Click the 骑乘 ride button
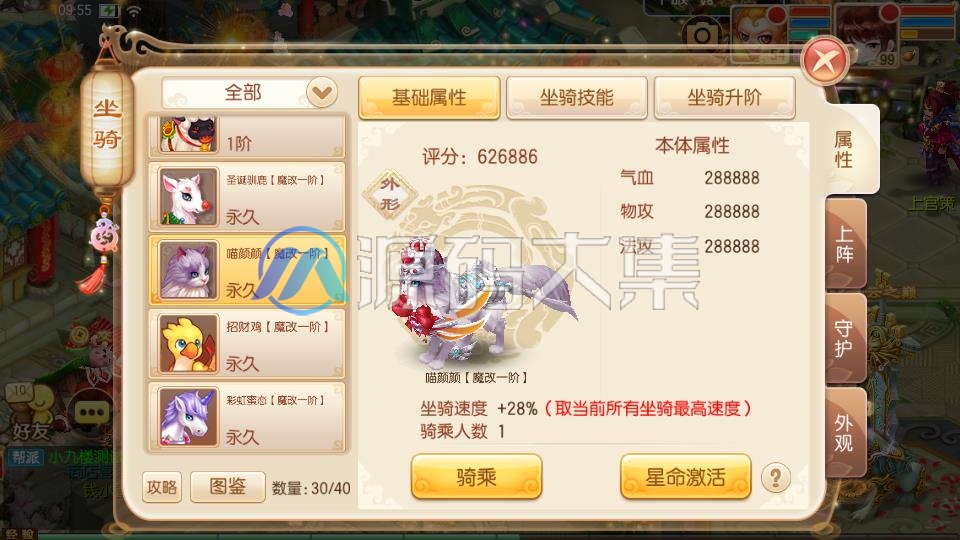Image resolution: width=960 pixels, height=540 pixels. pyautogui.click(x=476, y=477)
